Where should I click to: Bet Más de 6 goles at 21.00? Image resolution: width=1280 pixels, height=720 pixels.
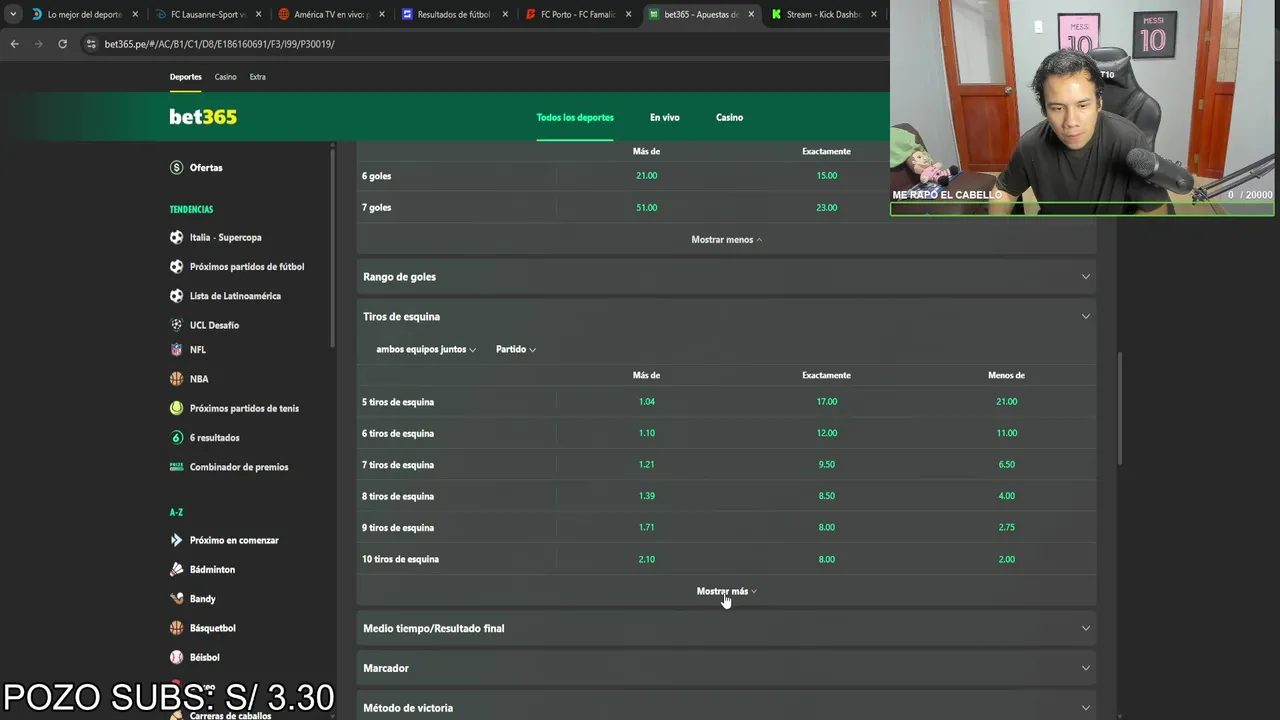click(647, 176)
